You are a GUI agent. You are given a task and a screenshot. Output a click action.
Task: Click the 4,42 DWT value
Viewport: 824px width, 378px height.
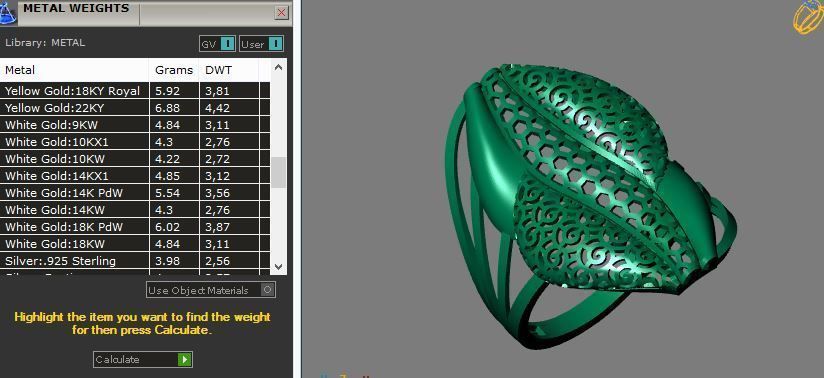point(218,108)
